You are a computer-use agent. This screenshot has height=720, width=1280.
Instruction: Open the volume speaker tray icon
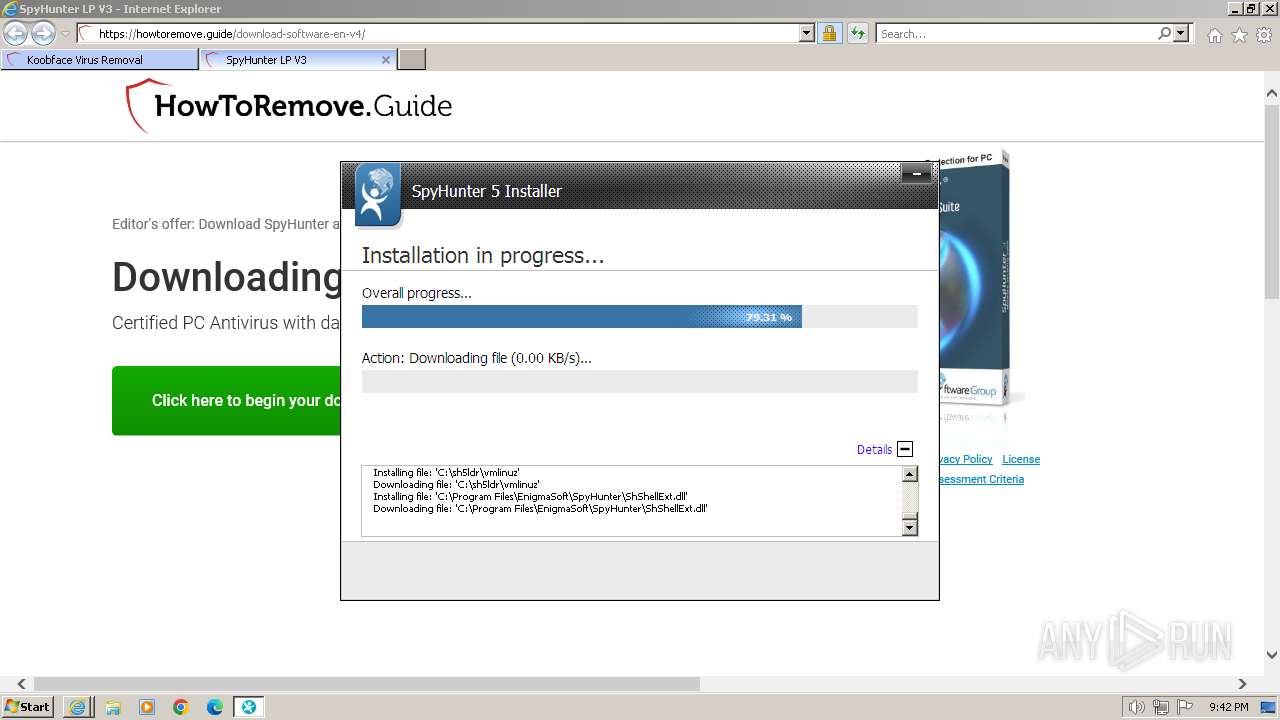click(x=1137, y=707)
